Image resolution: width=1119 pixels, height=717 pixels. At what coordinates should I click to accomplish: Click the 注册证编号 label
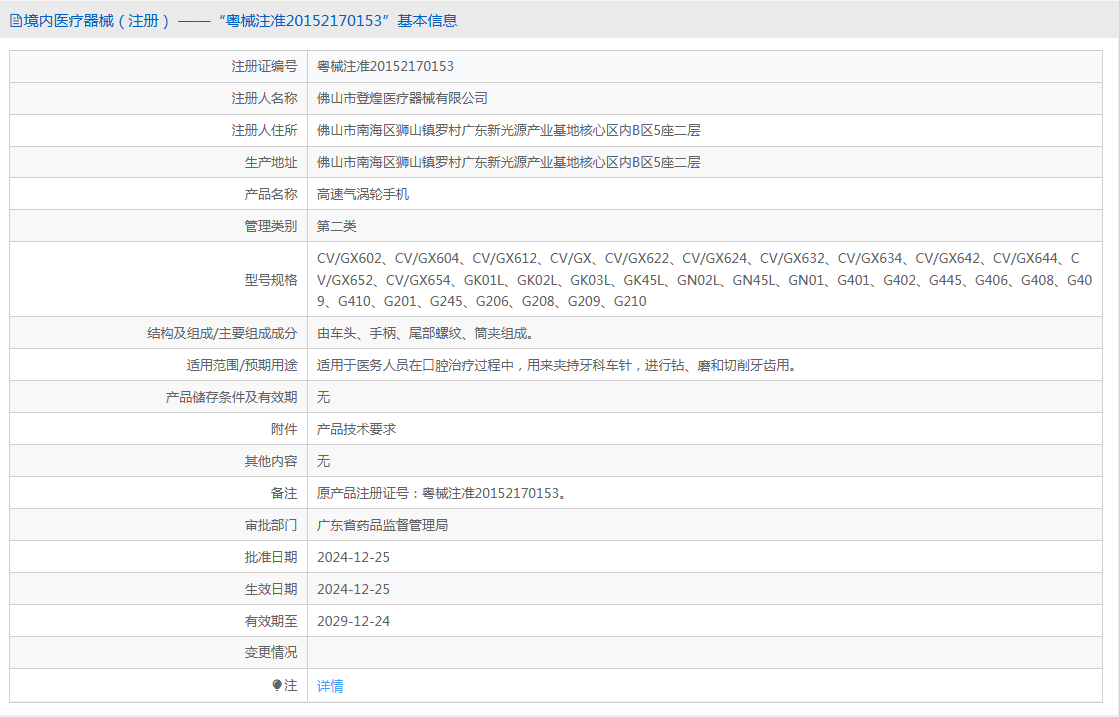(x=264, y=66)
